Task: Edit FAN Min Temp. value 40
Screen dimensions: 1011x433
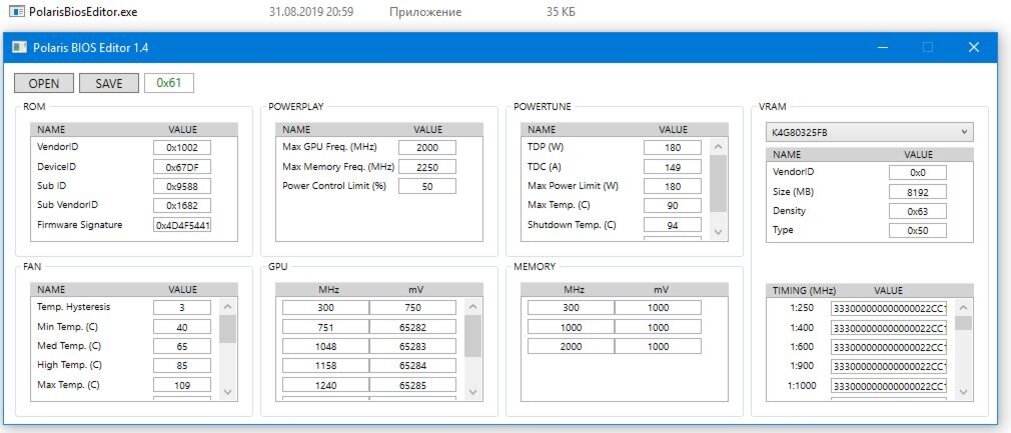Action: point(182,327)
